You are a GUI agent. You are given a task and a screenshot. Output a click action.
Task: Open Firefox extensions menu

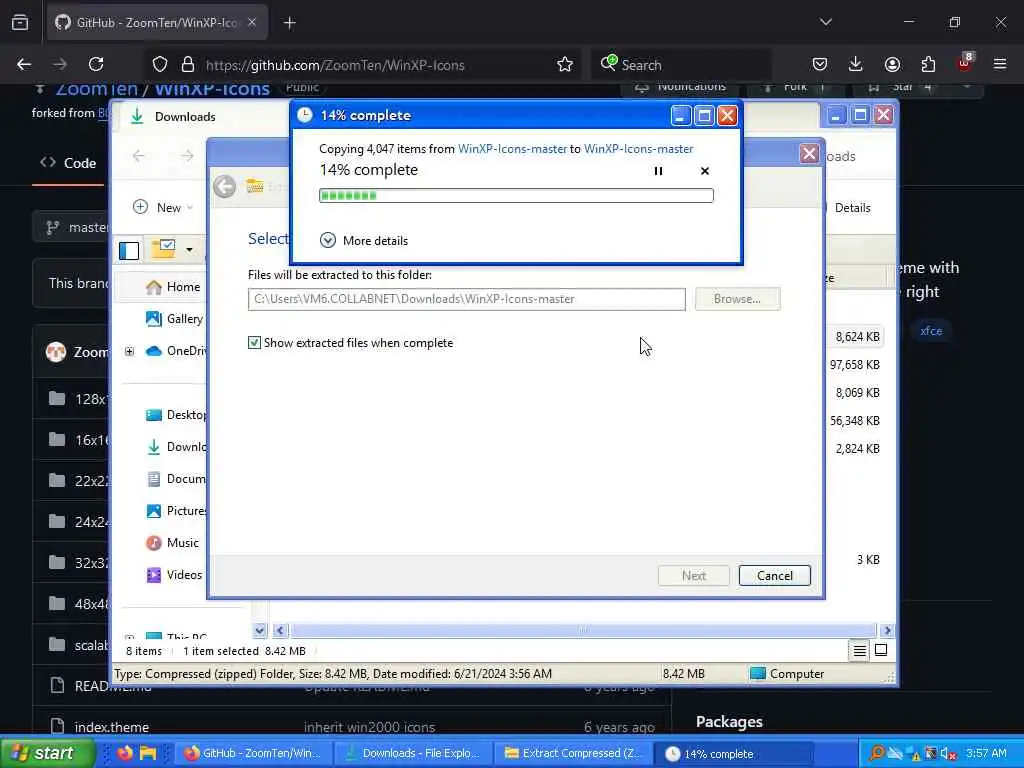pos(928,64)
